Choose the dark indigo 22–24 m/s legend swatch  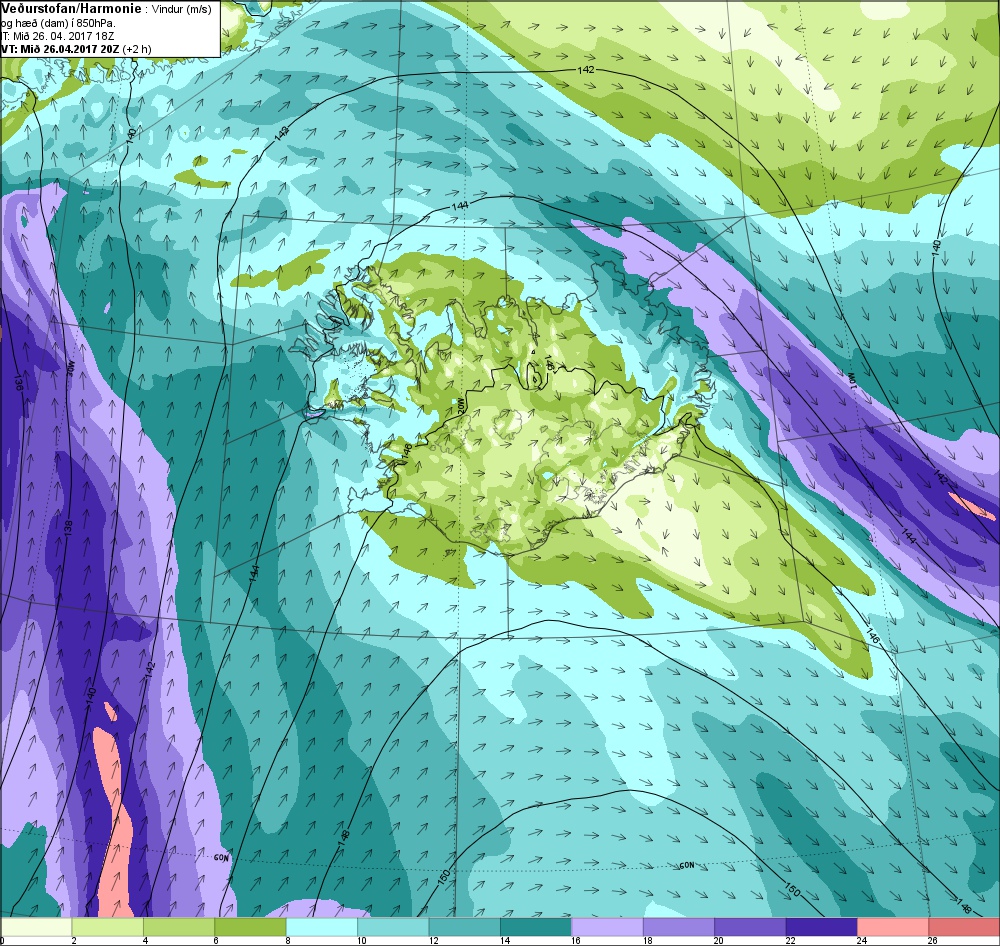point(821,926)
